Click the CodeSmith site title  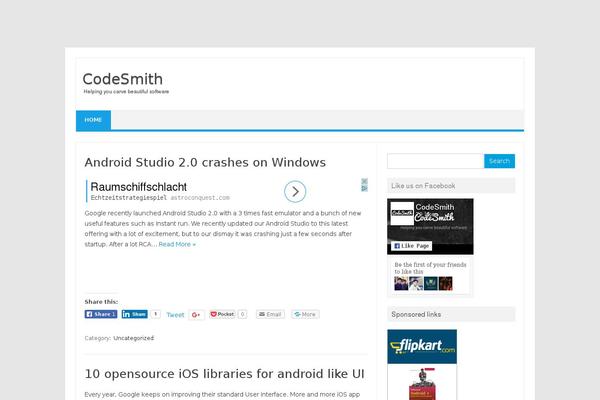pyautogui.click(x=122, y=79)
